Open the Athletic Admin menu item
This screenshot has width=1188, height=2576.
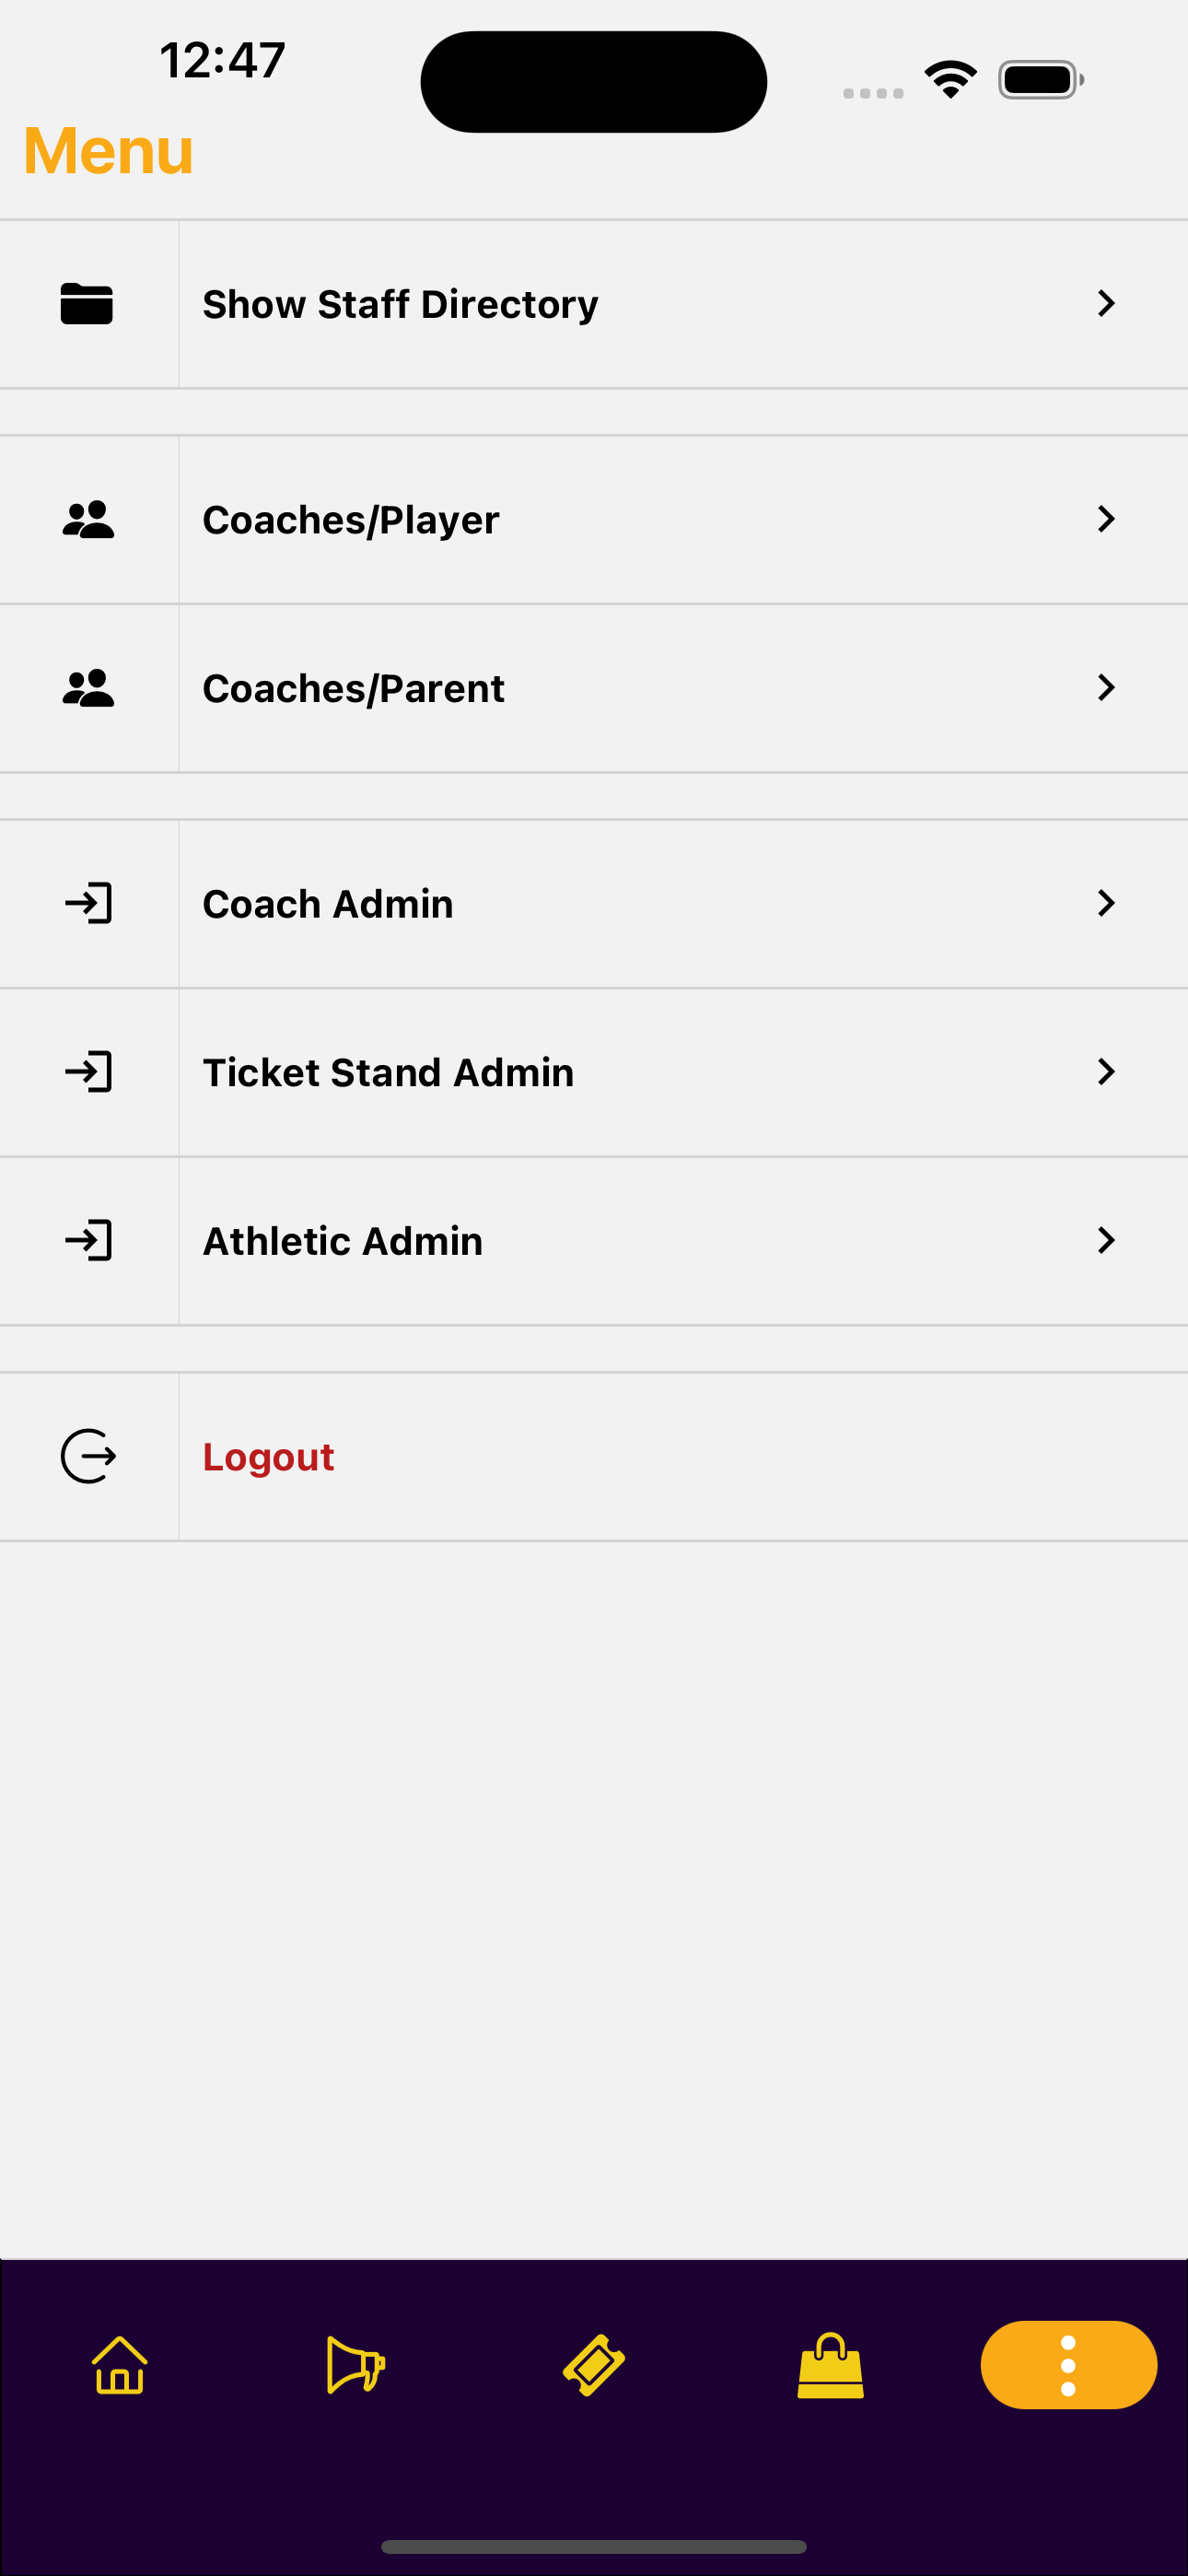coord(342,1240)
